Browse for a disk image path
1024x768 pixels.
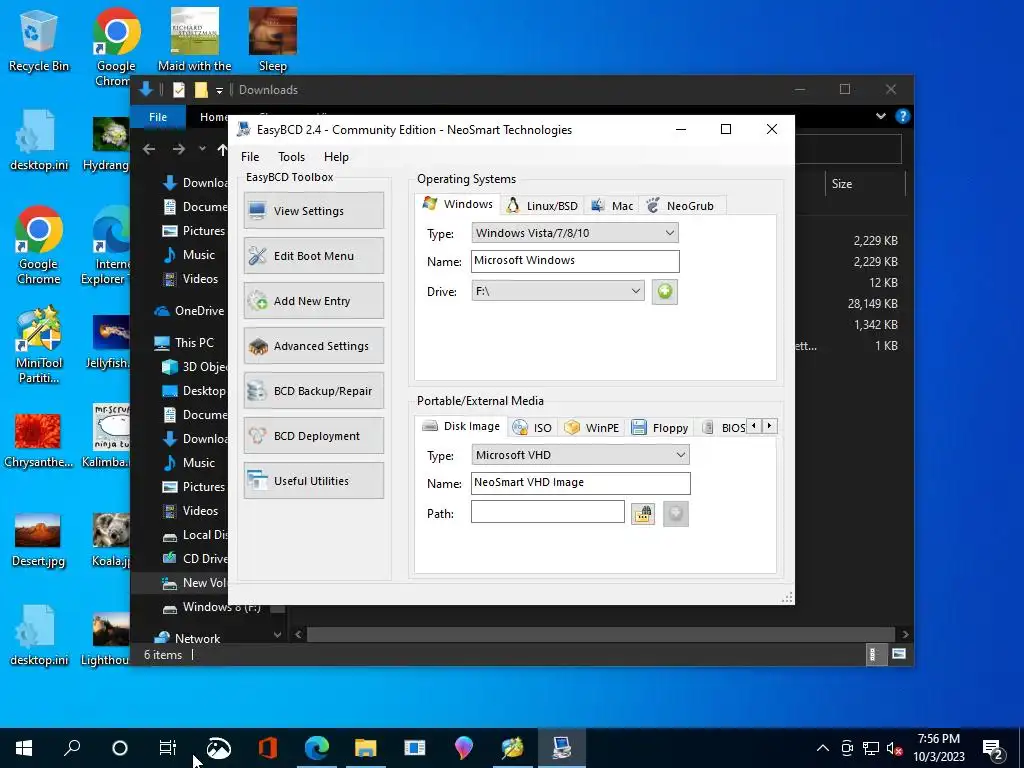coord(643,513)
